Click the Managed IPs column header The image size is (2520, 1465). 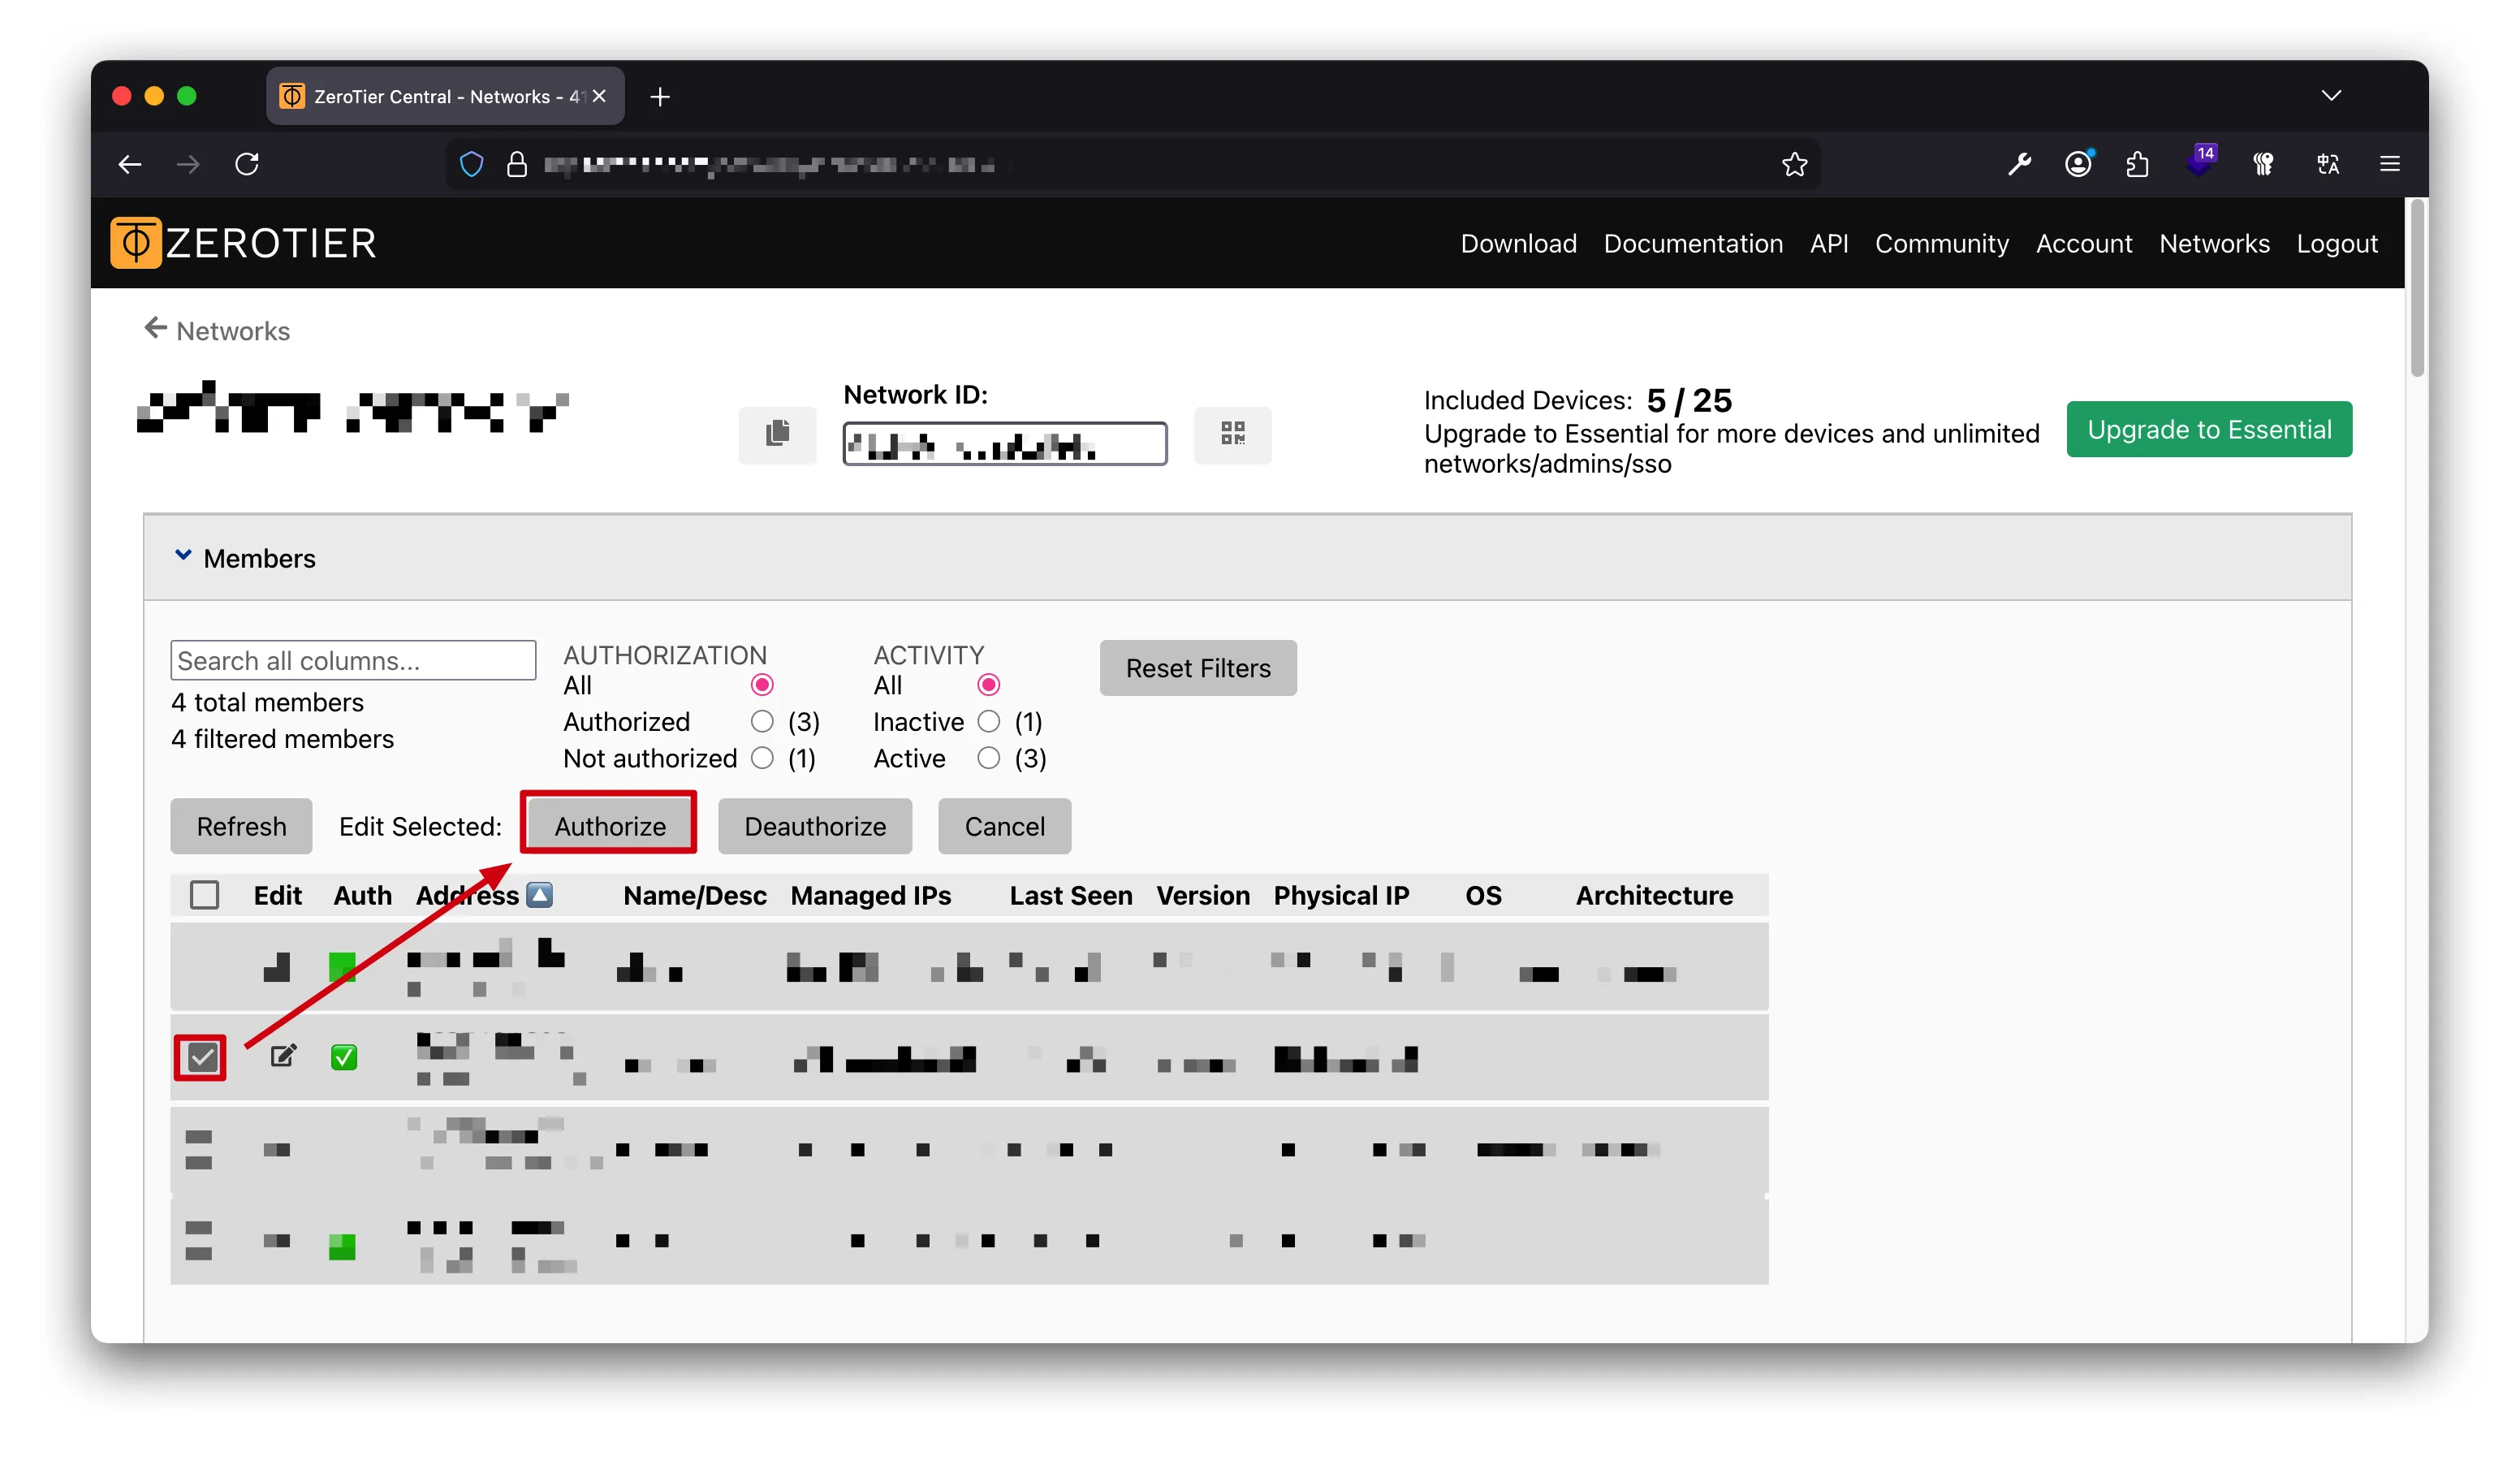point(871,895)
